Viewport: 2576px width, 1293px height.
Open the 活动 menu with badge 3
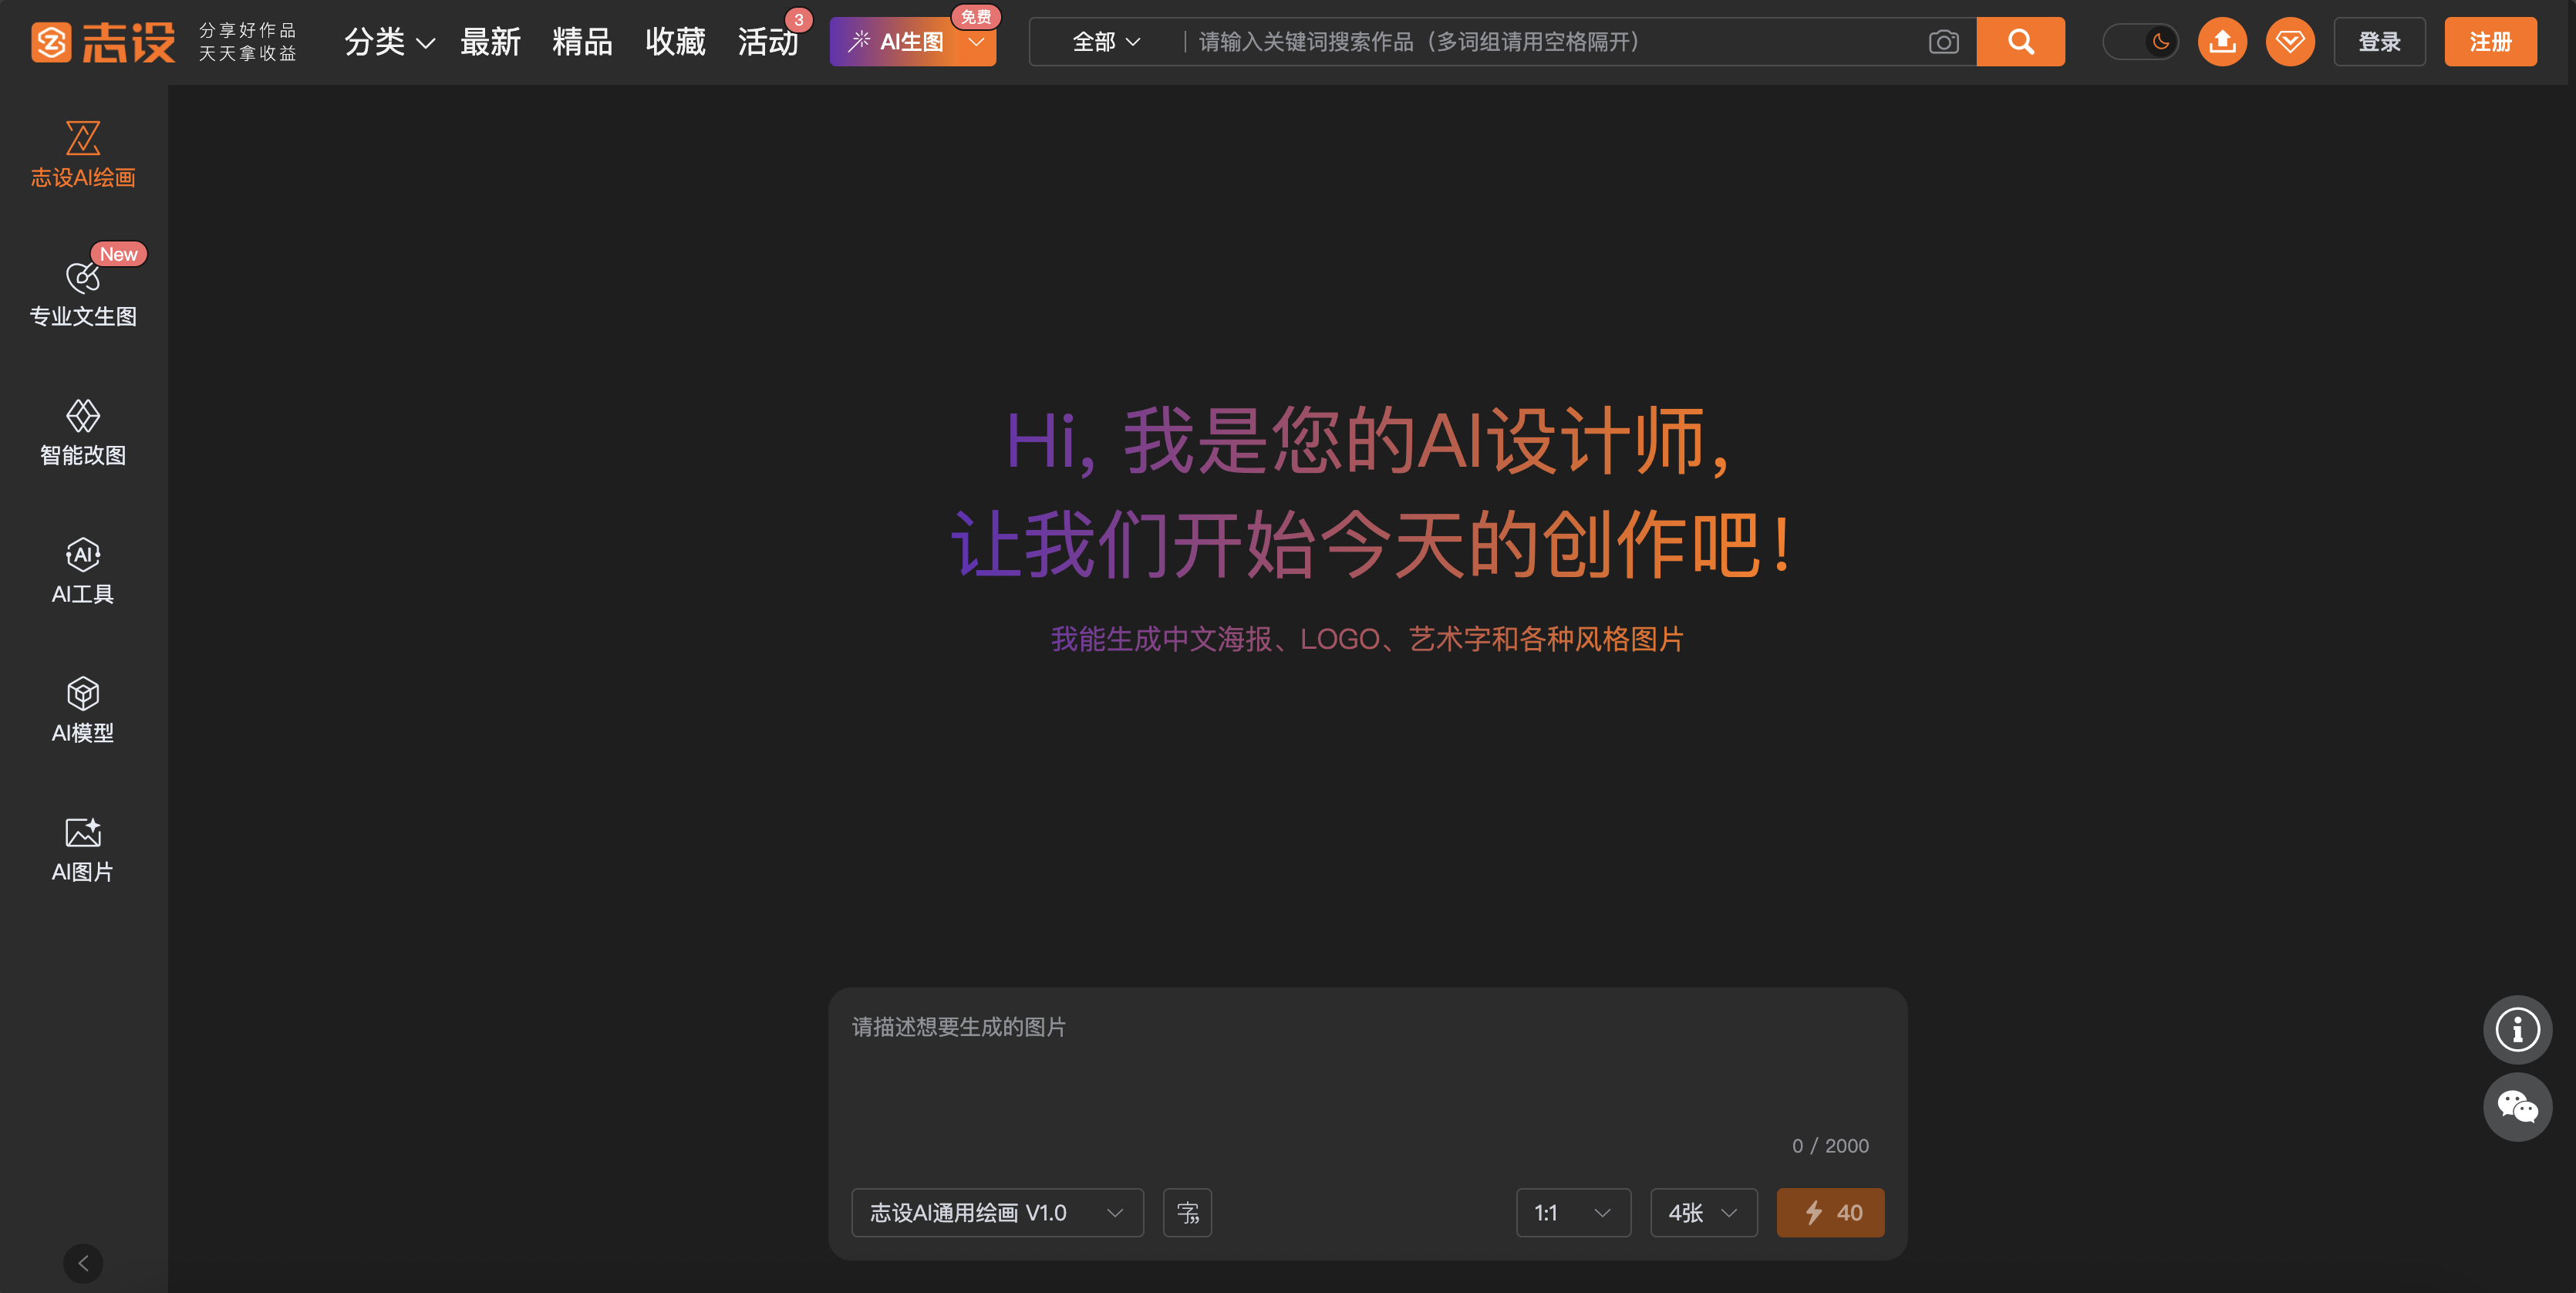coord(768,41)
